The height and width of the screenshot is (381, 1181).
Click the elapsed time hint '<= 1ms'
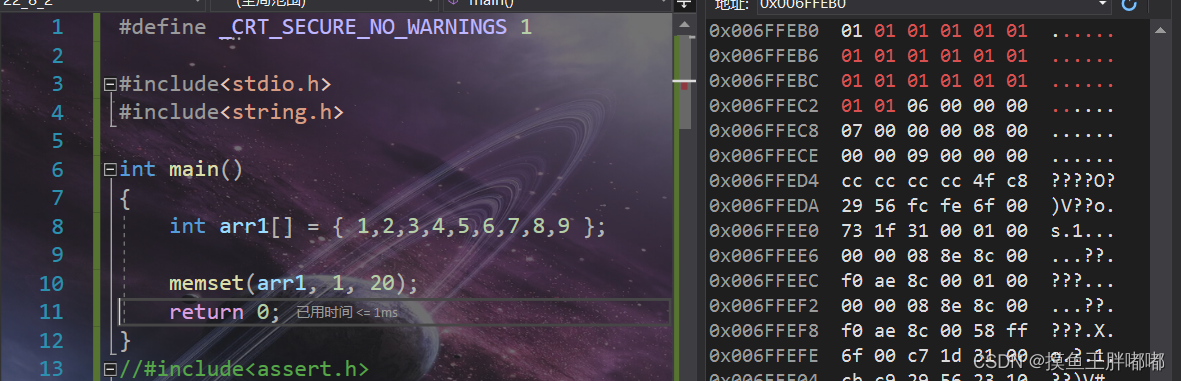(x=346, y=312)
